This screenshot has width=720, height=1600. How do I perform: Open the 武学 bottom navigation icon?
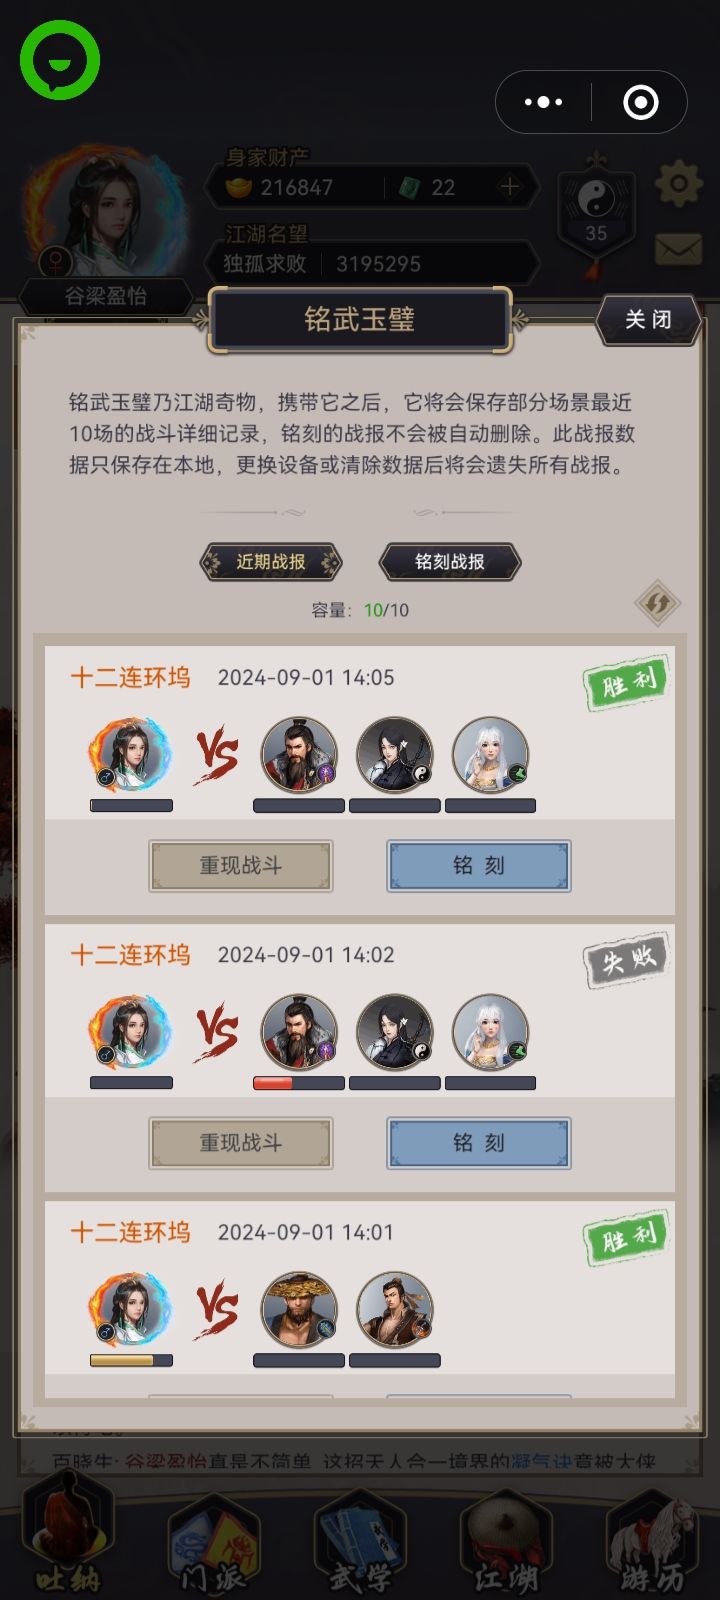click(360, 1542)
